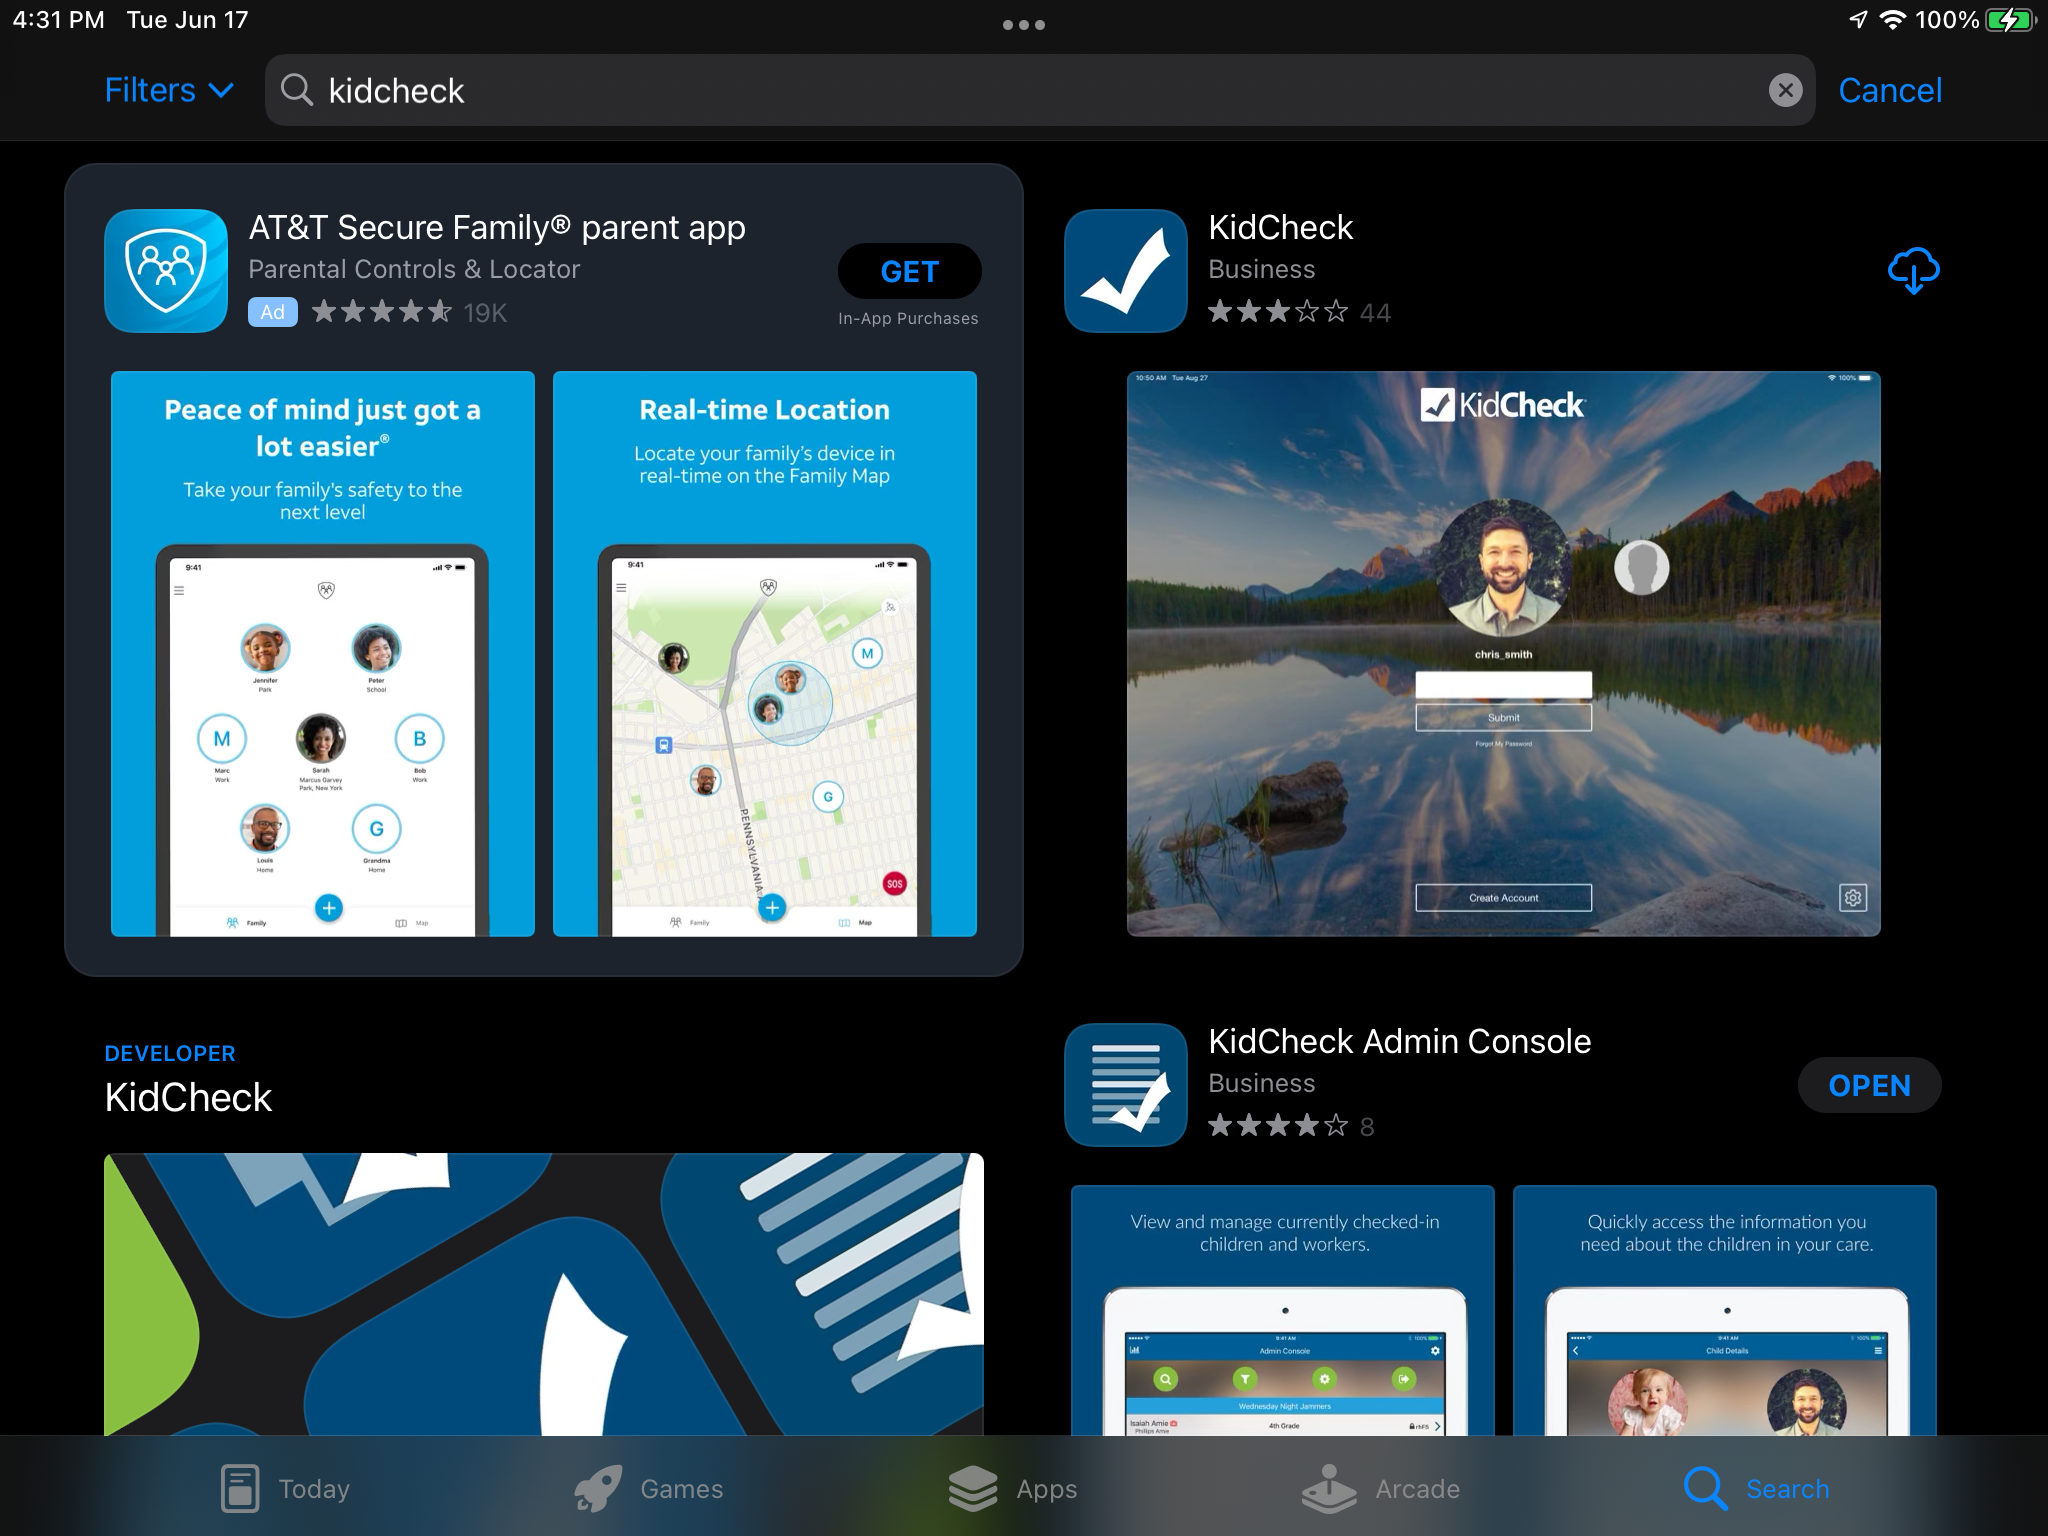This screenshot has width=2048, height=1536.
Task: Tap Cancel to dismiss search
Action: 1890,90
